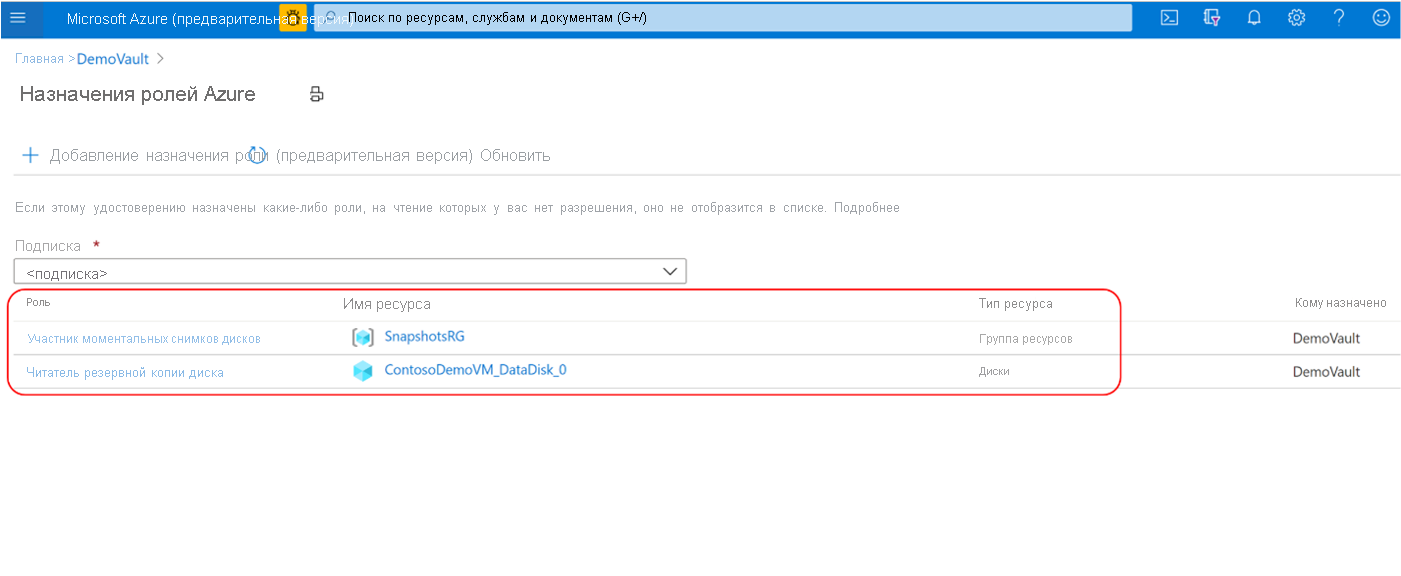The width and height of the screenshot is (1401, 576).
Task: Click the Имя ресурса column header
Action: (x=387, y=304)
